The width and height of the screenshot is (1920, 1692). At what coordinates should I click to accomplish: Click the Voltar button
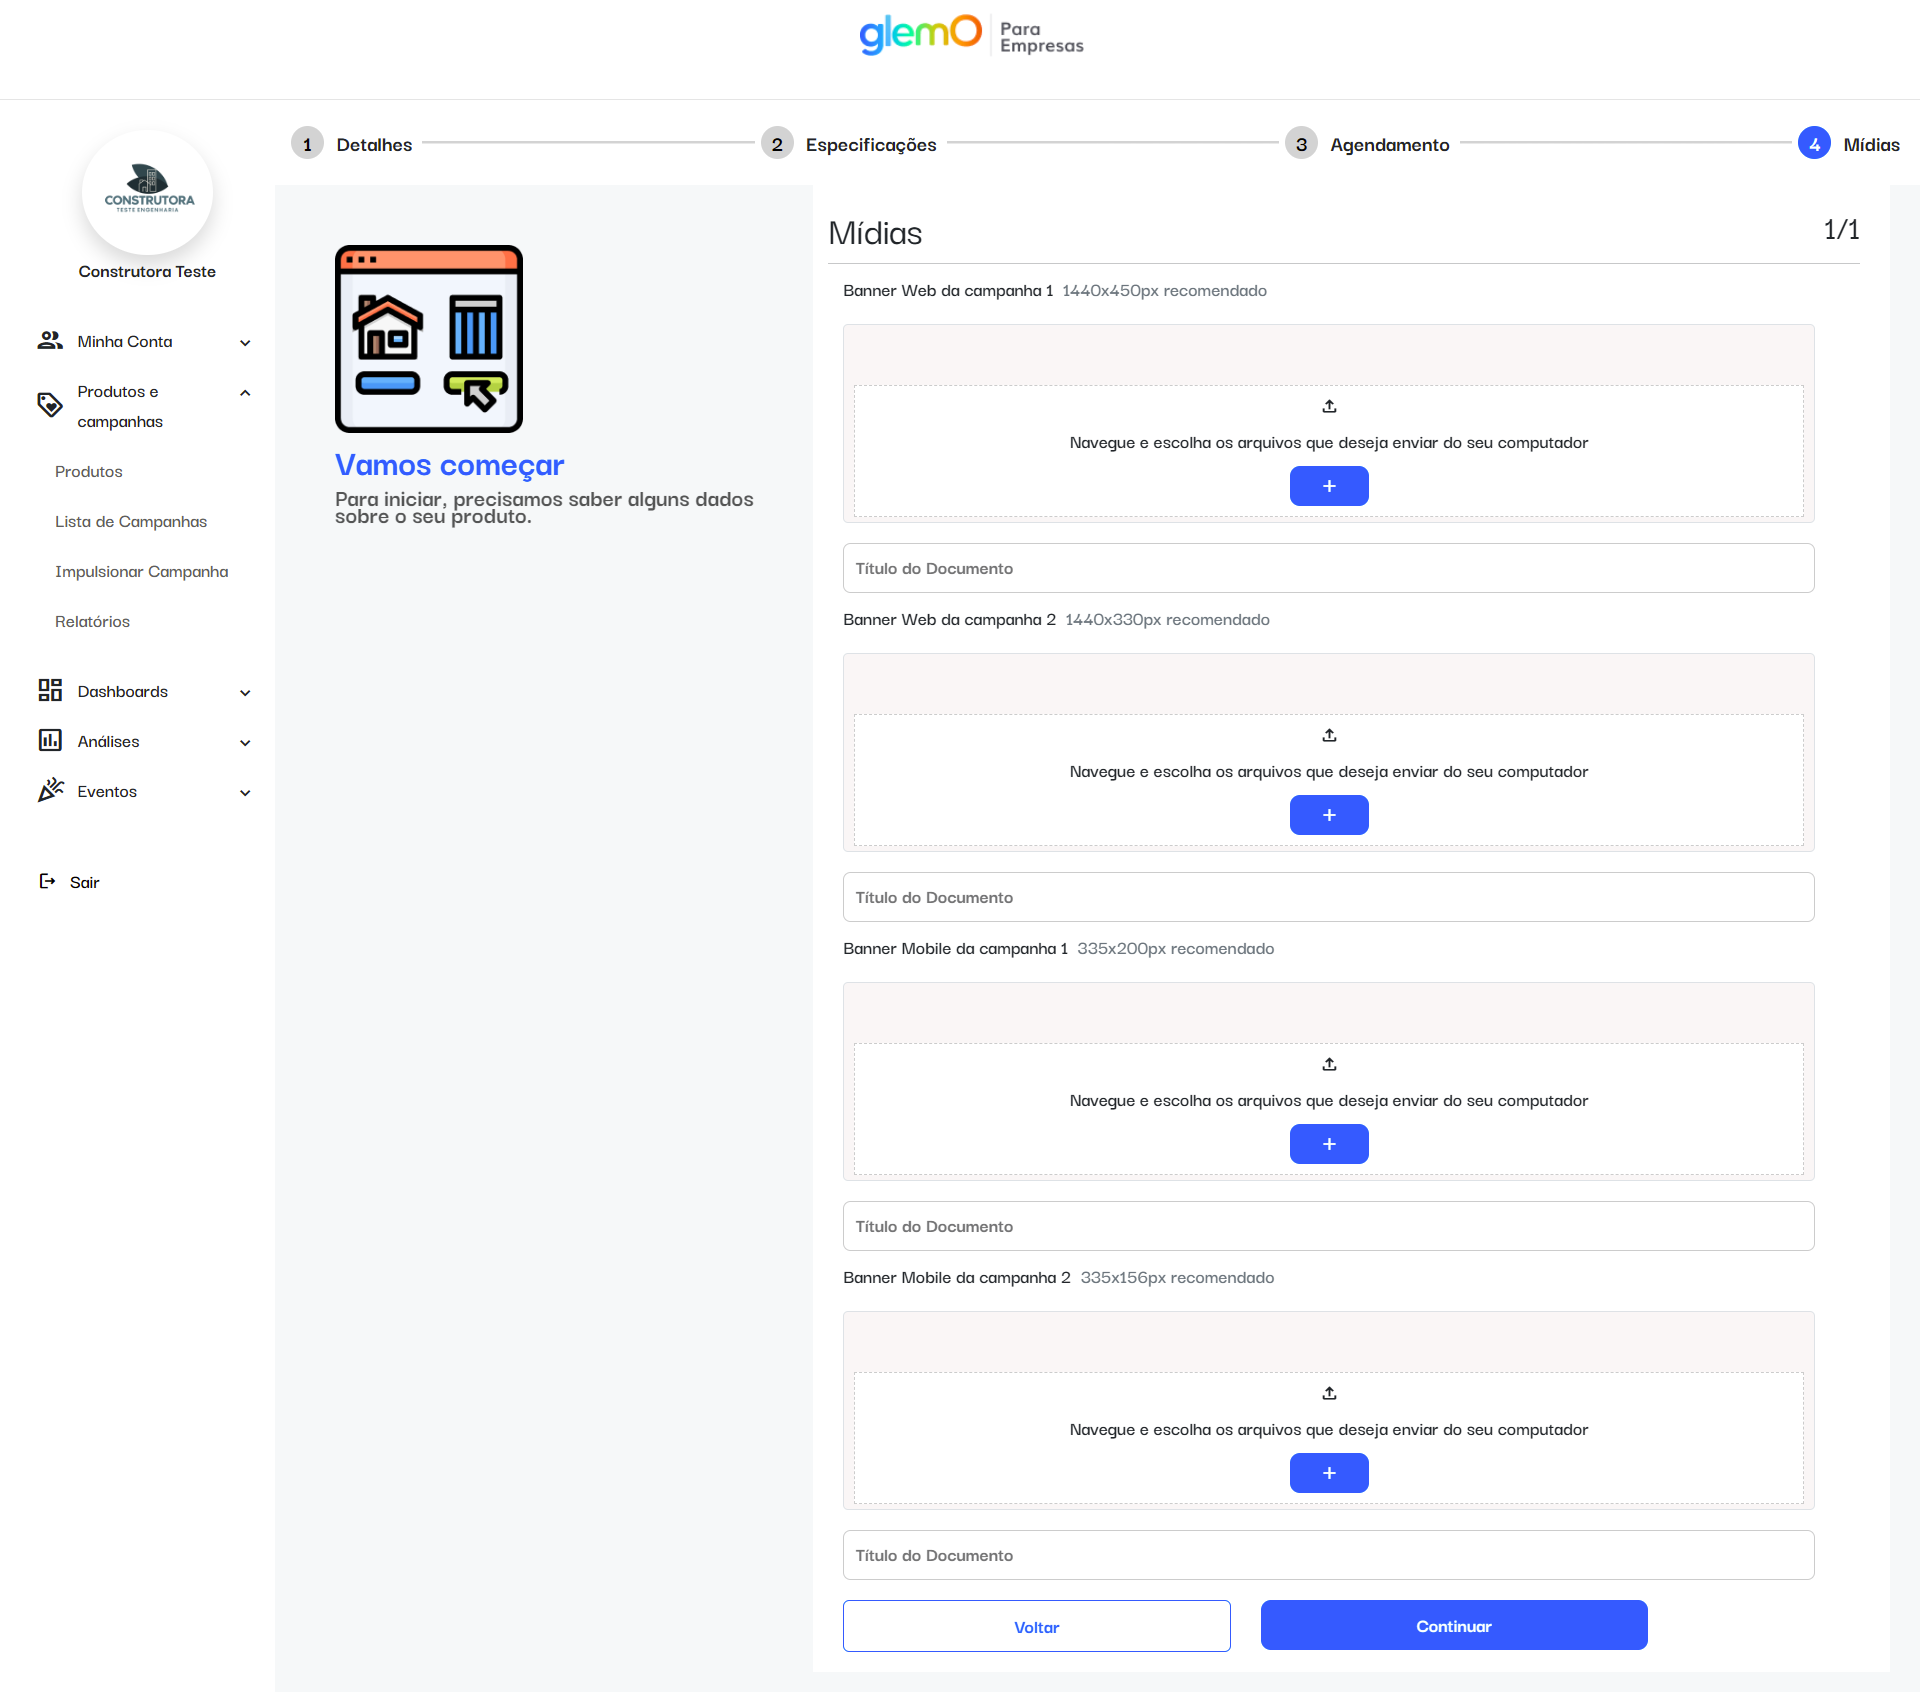[1036, 1626]
